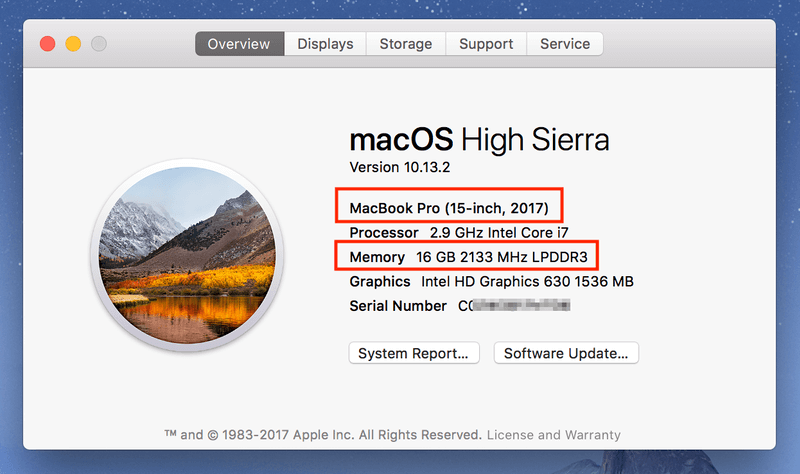Launch Software Update
This screenshot has height=474, width=800.
pyautogui.click(x=566, y=353)
